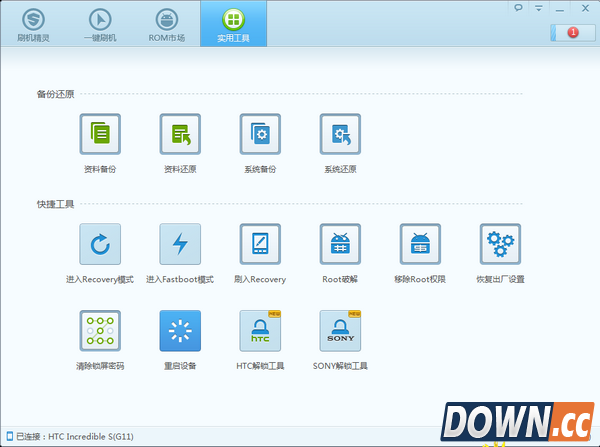600x447 pixels.
Task: Launch 系统备份 system backup
Action: pyautogui.click(x=260, y=134)
